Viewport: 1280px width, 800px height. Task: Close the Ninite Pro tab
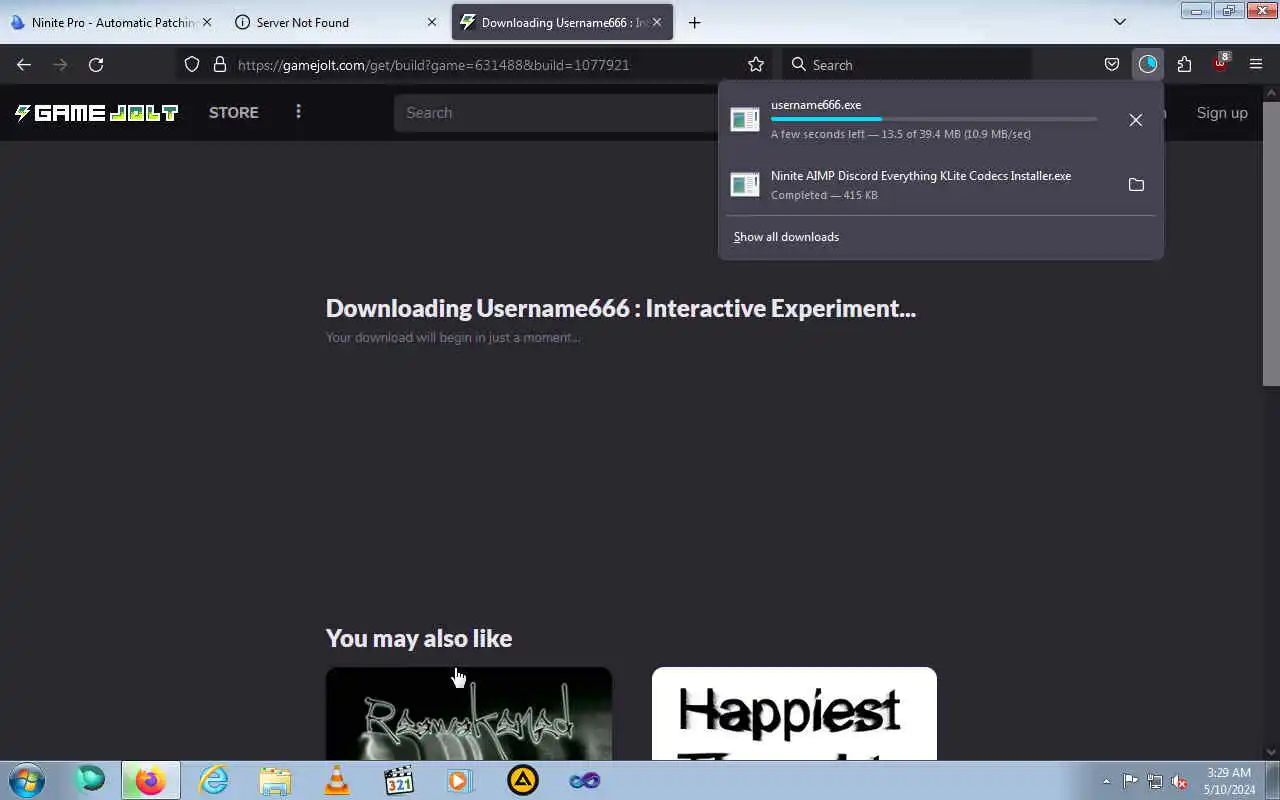pos(207,22)
